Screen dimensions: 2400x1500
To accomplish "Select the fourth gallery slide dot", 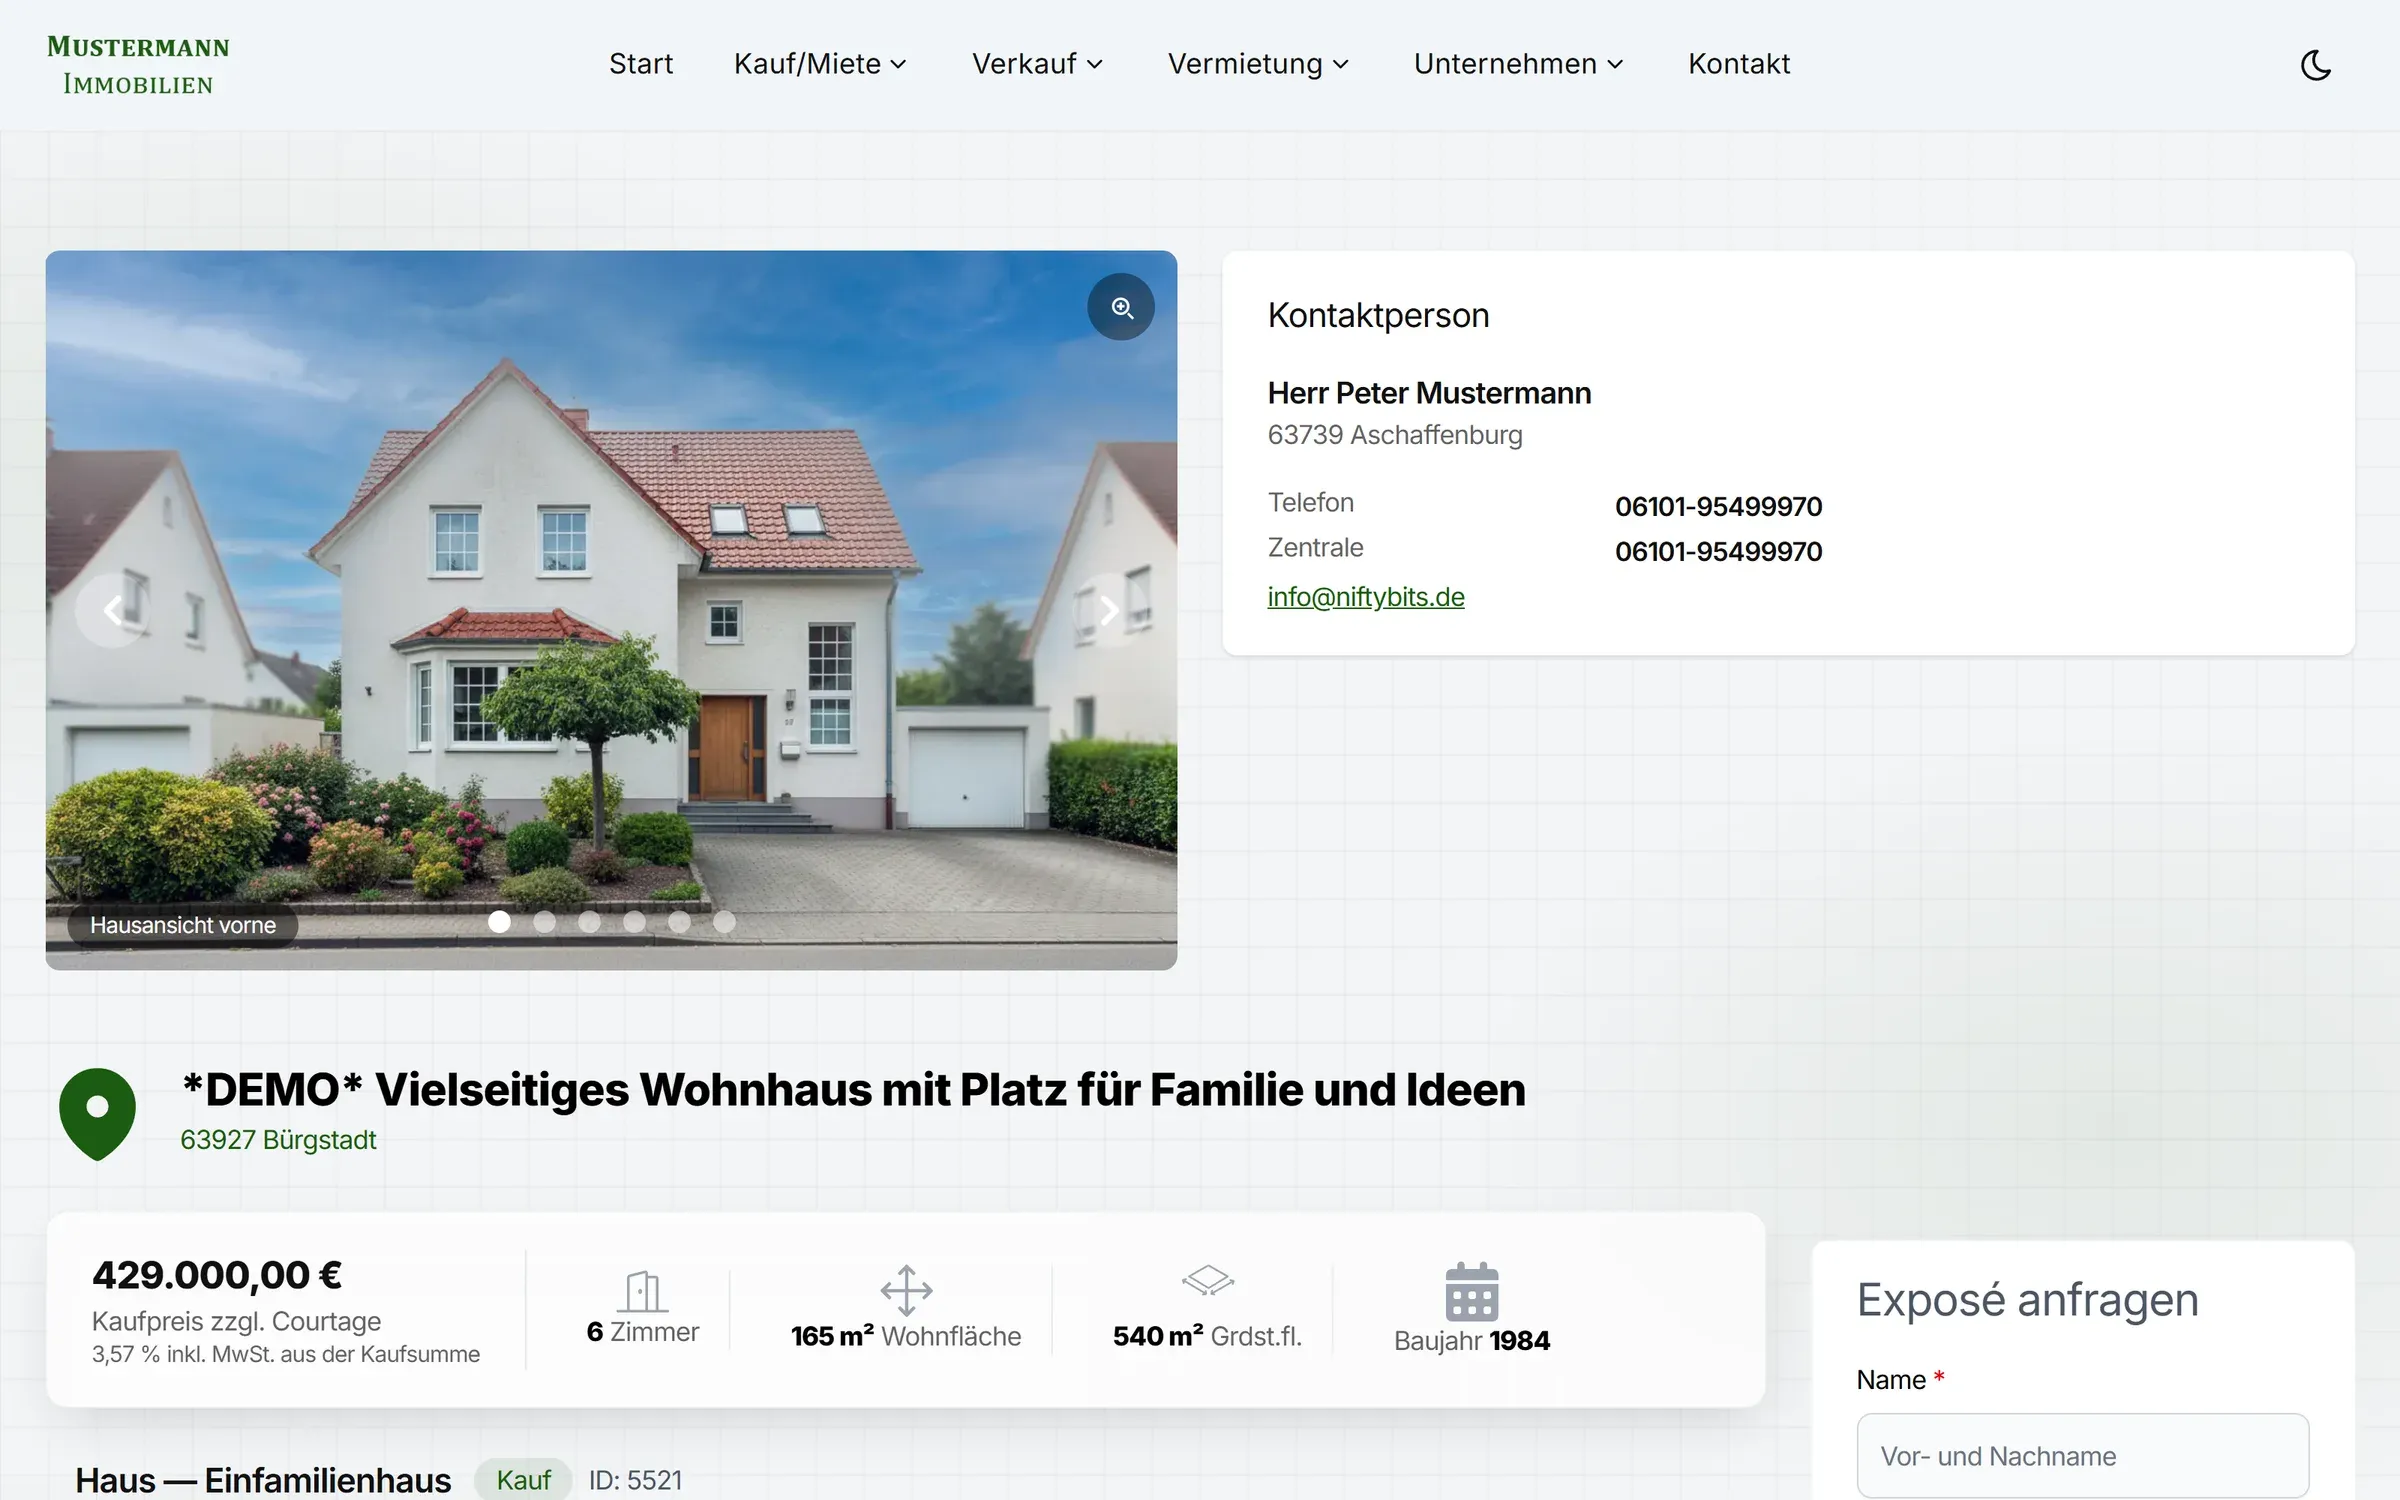I will tap(634, 922).
